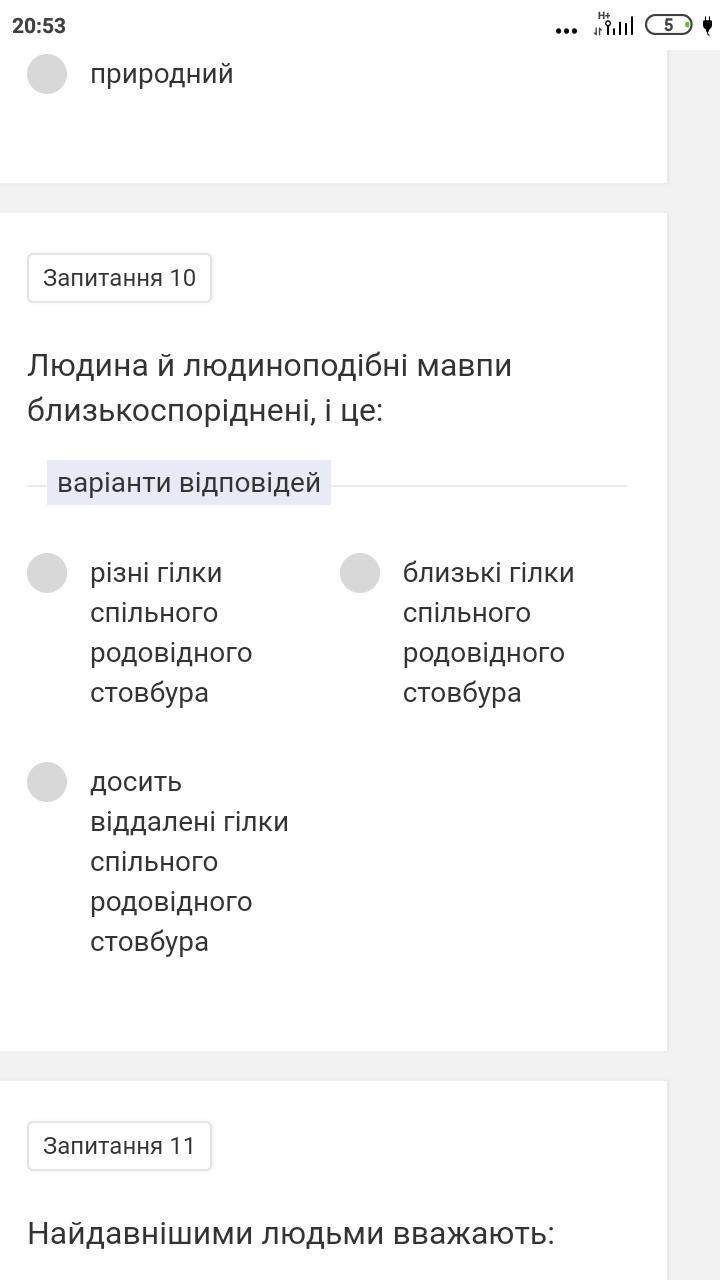Tap the status bar three-dots icon
Image resolution: width=720 pixels, height=1280 pixels.
[566, 30]
